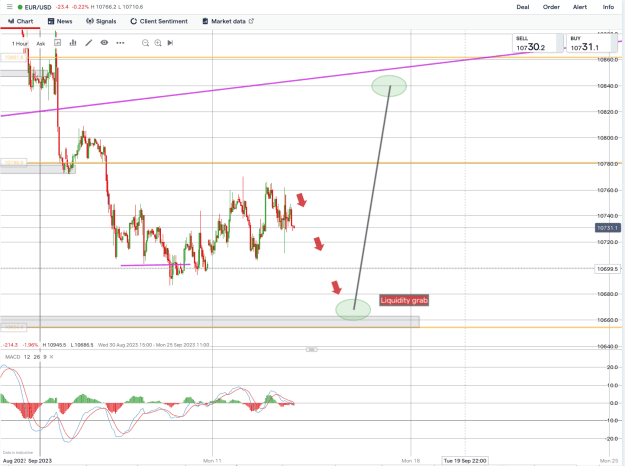Click the 10699.5 crosshair price label

point(607,269)
